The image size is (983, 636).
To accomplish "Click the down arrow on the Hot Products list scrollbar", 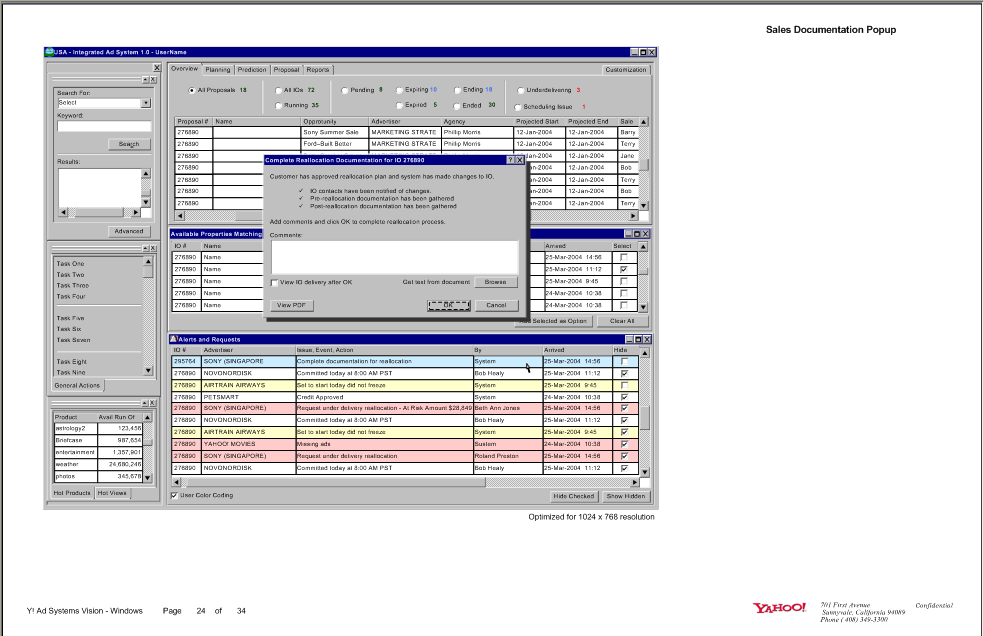I will (x=148, y=477).
